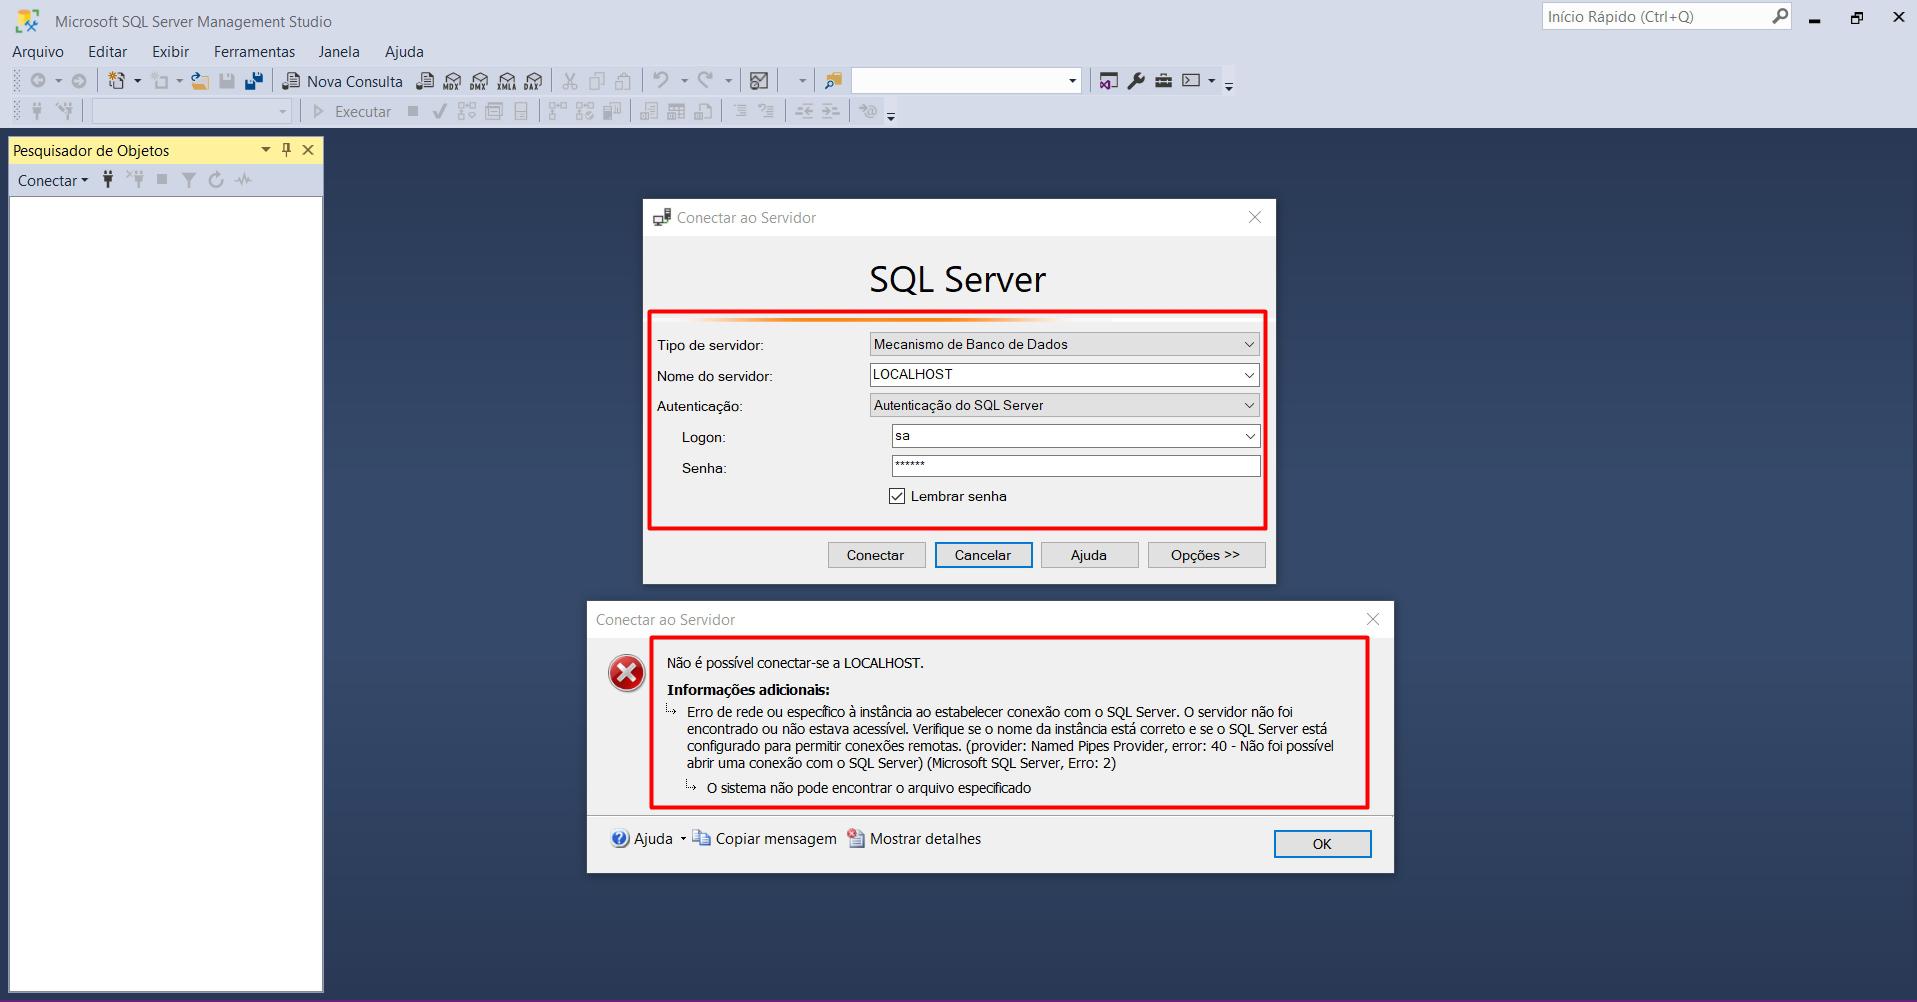Viewport: 1917px width, 1002px height.
Task: Close the Pesquisador de Objetos panel
Action: [308, 150]
